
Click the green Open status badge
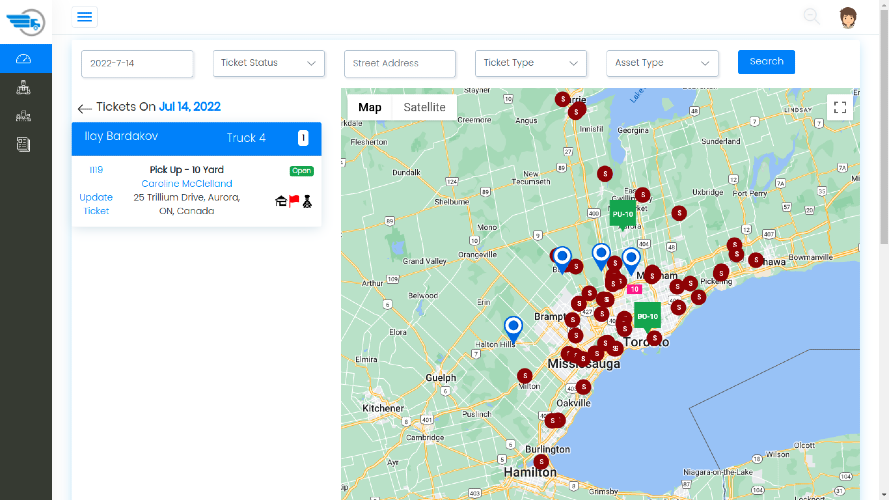pos(302,171)
